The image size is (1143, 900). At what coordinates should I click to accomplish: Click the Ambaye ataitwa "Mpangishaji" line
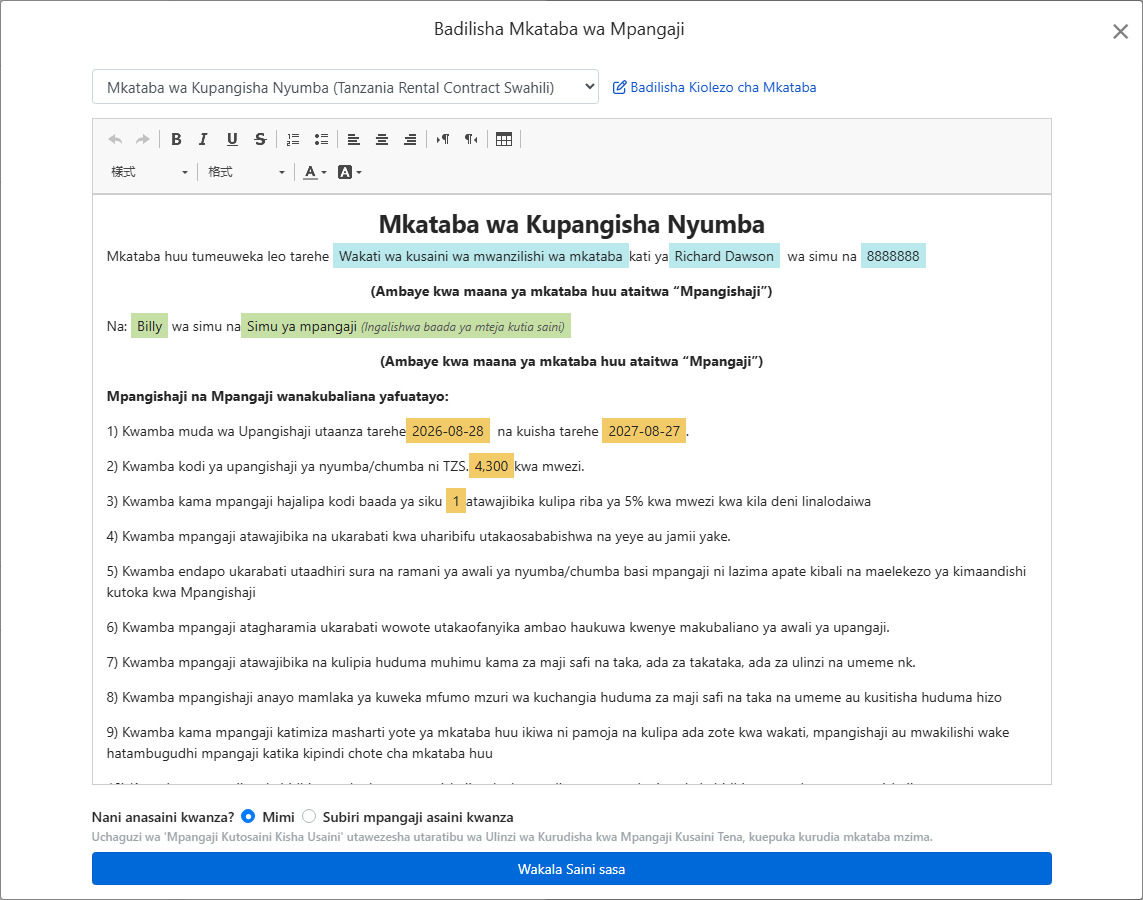572,291
